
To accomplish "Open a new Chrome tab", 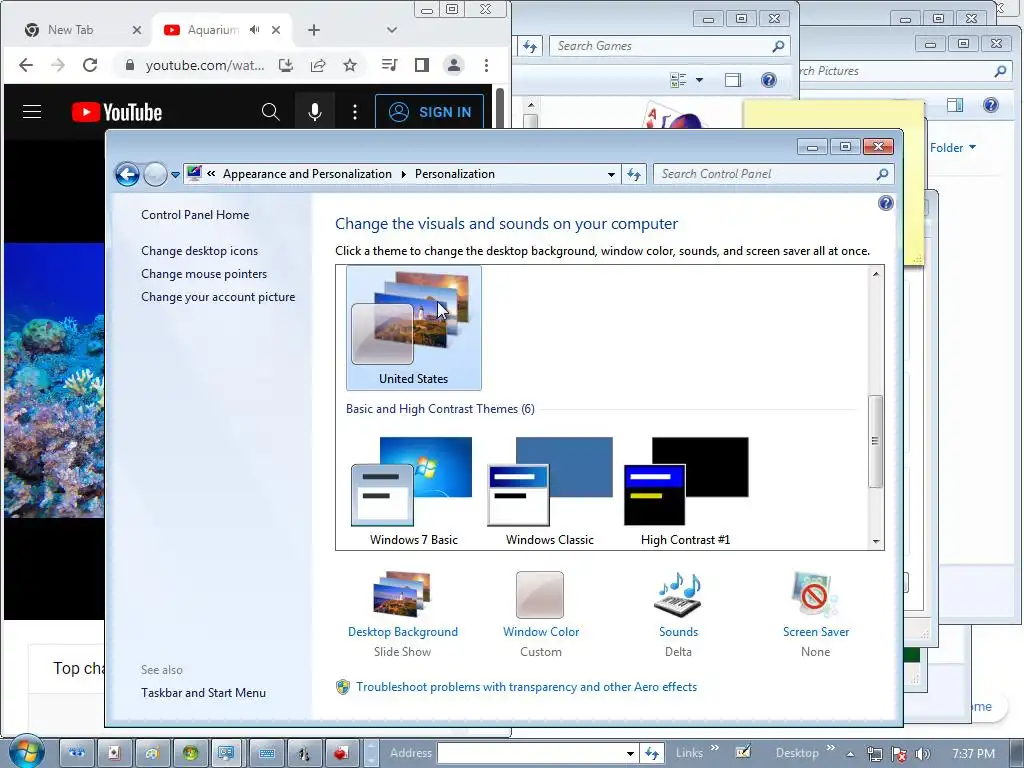I will (x=314, y=30).
